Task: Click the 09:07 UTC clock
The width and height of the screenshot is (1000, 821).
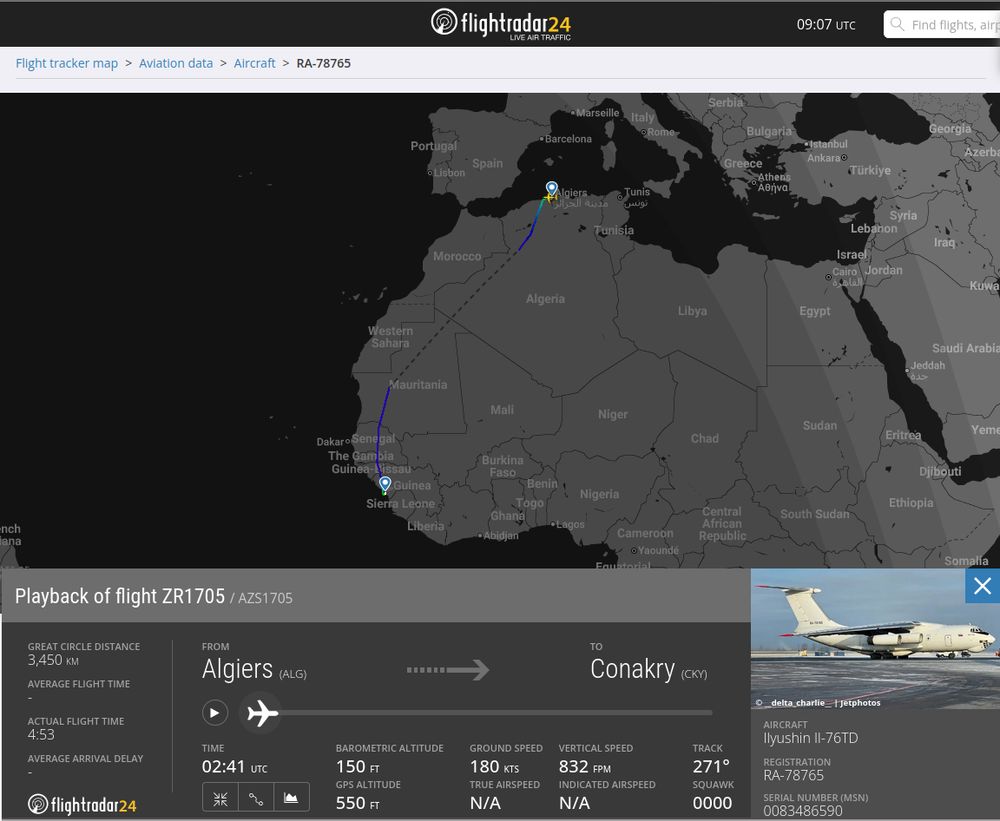Action: (x=826, y=25)
